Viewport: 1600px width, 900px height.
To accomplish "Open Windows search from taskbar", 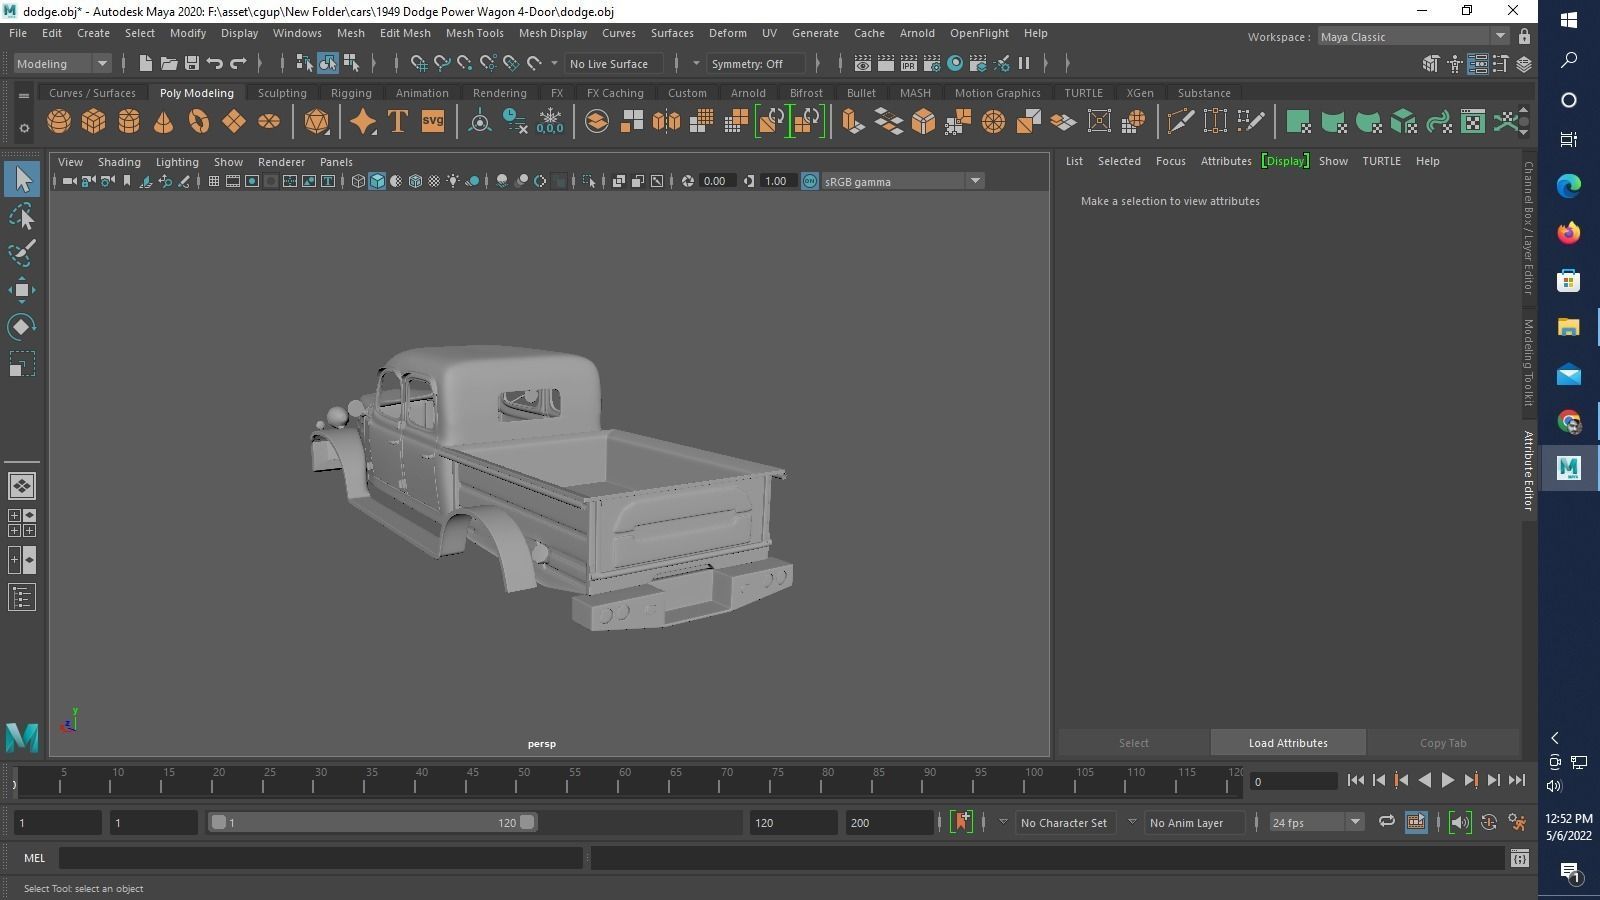I will [1569, 61].
